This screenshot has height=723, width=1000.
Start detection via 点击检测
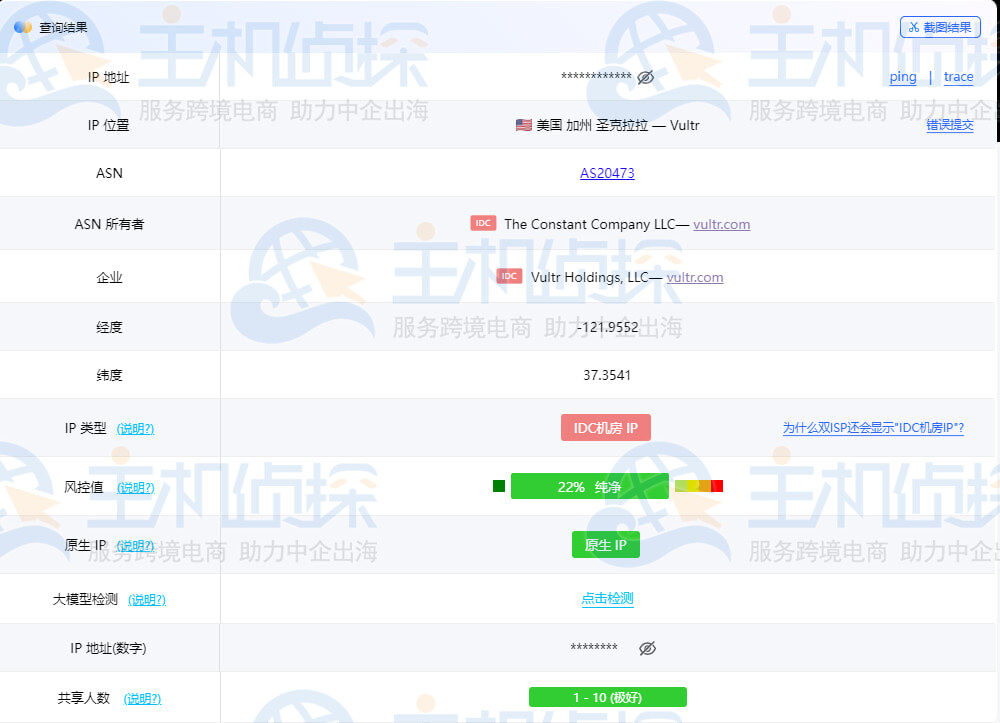(610, 598)
